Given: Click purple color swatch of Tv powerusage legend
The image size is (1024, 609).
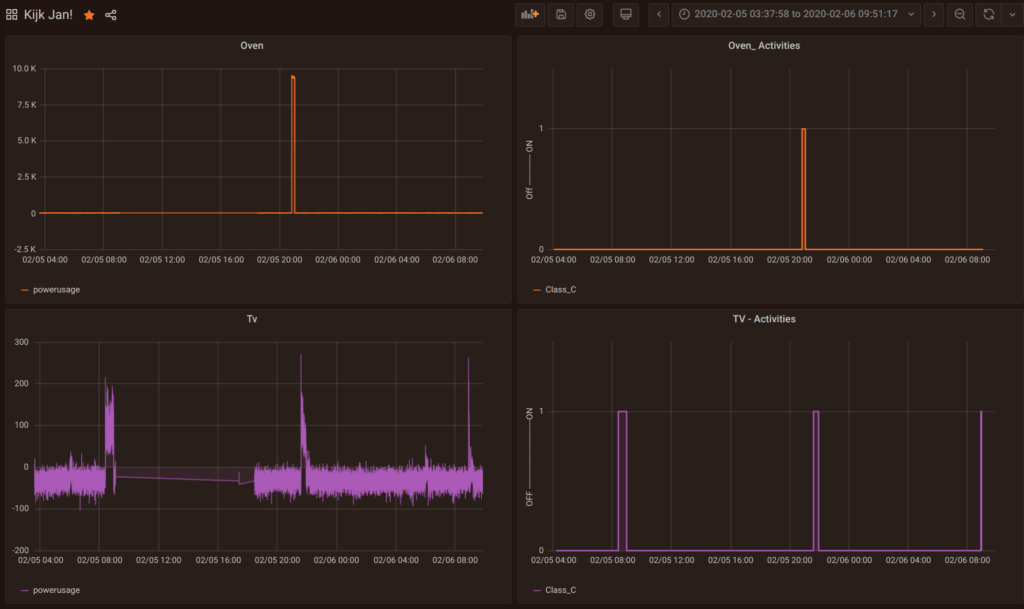Looking at the screenshot, I should (x=25, y=590).
